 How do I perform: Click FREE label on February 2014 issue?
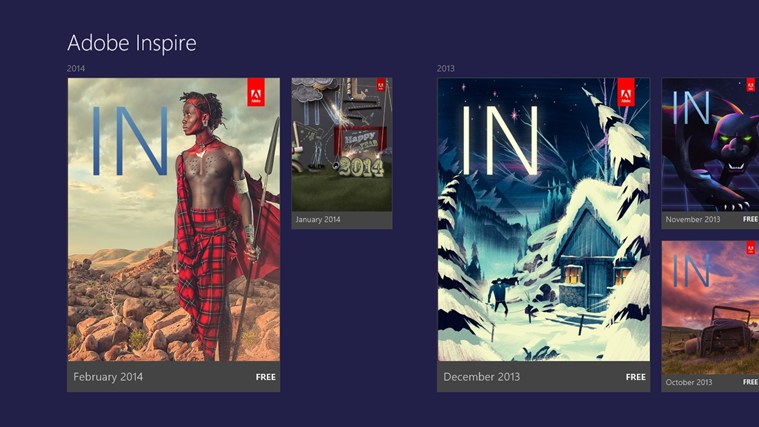pyautogui.click(x=266, y=377)
